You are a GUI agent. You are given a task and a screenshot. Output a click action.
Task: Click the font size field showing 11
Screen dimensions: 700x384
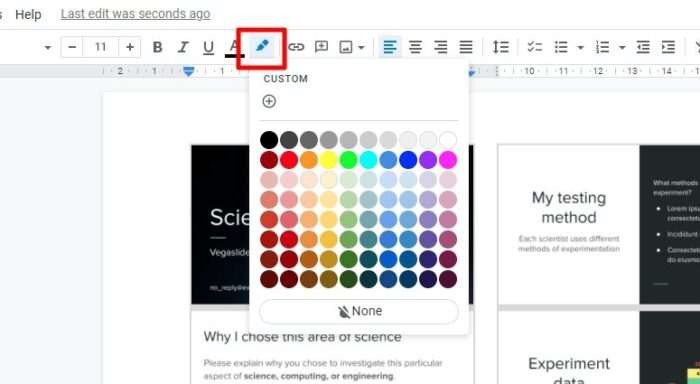click(101, 47)
